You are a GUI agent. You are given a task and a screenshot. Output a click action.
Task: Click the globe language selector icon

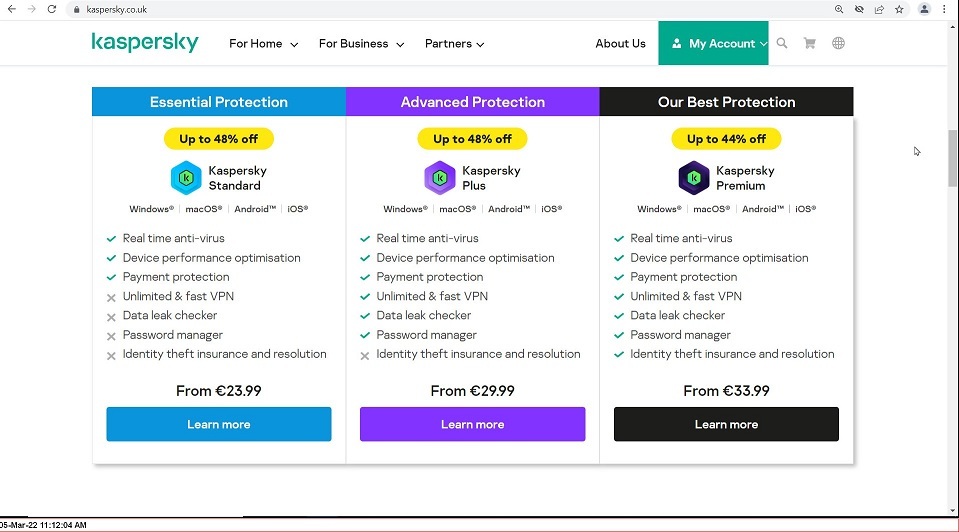click(x=839, y=43)
